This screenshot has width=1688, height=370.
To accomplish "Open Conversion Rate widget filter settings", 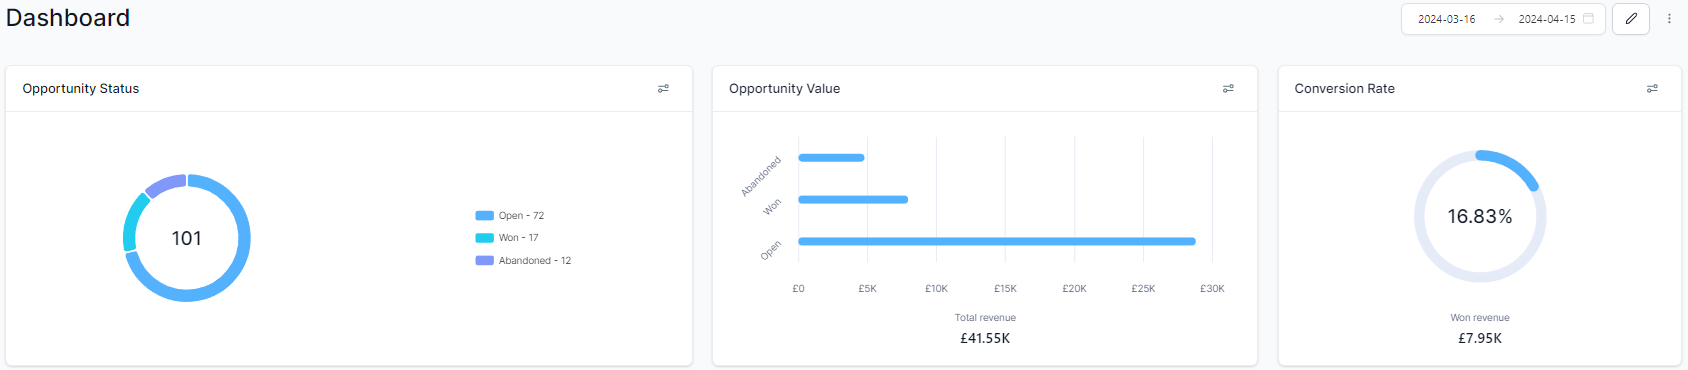I will 1652,89.
